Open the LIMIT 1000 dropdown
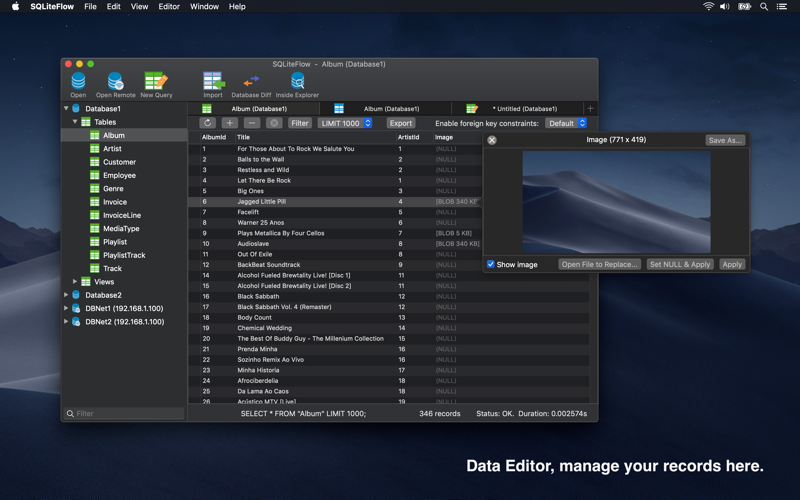Viewport: 800px width, 500px height. click(345, 123)
